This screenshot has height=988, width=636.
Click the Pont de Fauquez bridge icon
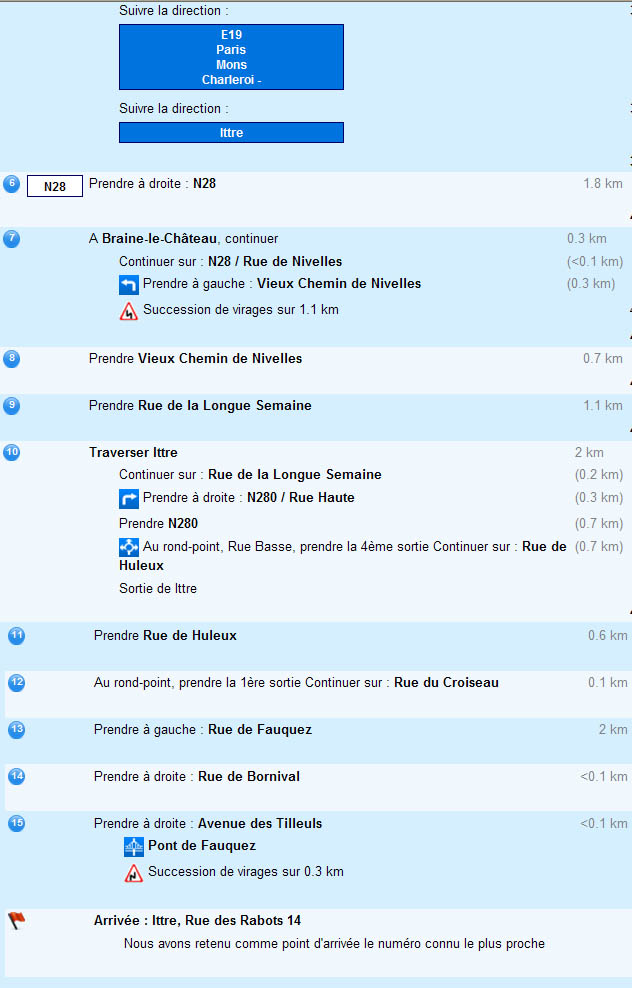coord(134,846)
